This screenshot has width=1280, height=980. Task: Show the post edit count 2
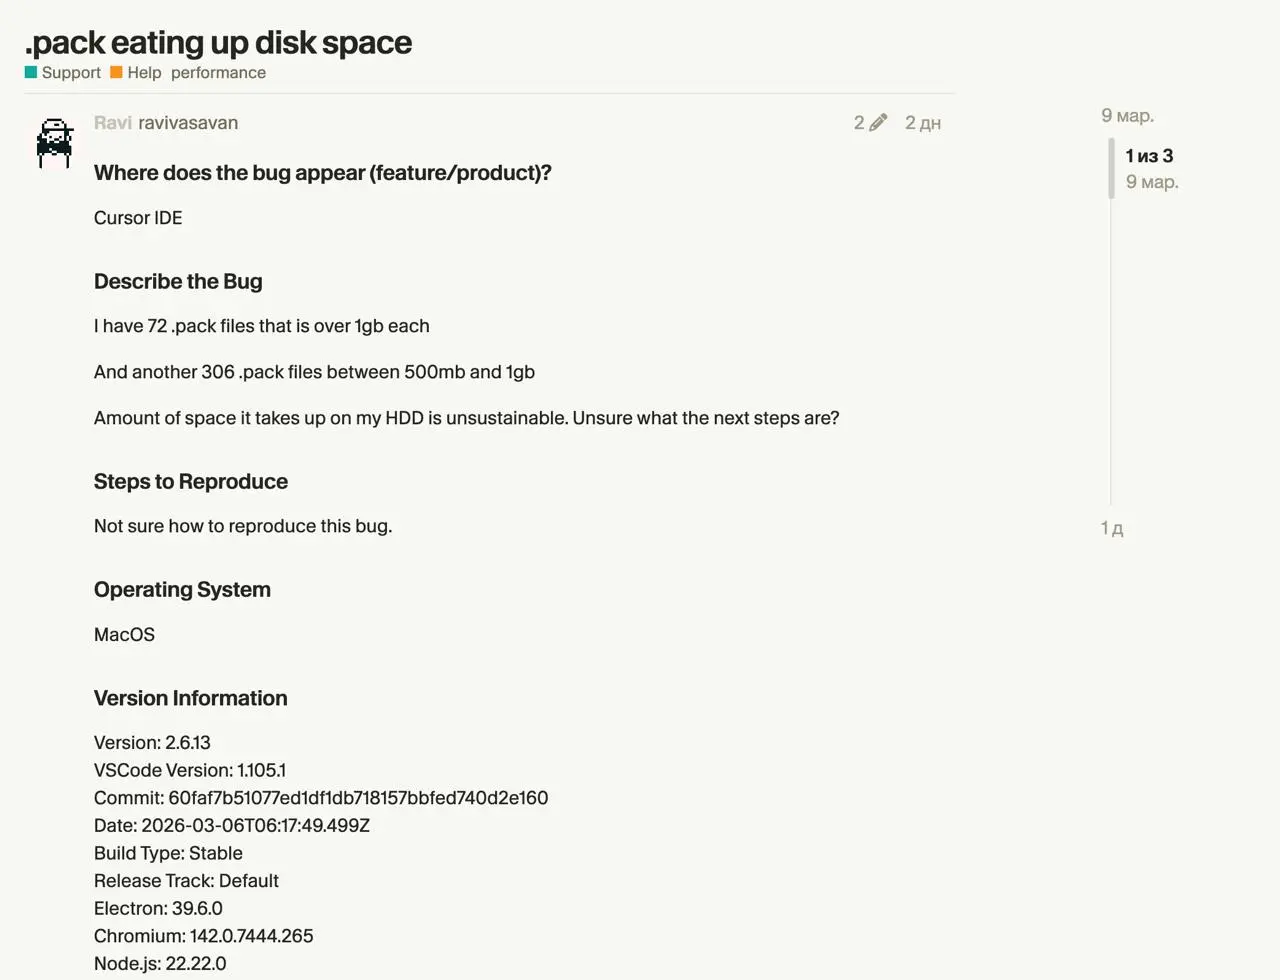pyautogui.click(x=859, y=123)
